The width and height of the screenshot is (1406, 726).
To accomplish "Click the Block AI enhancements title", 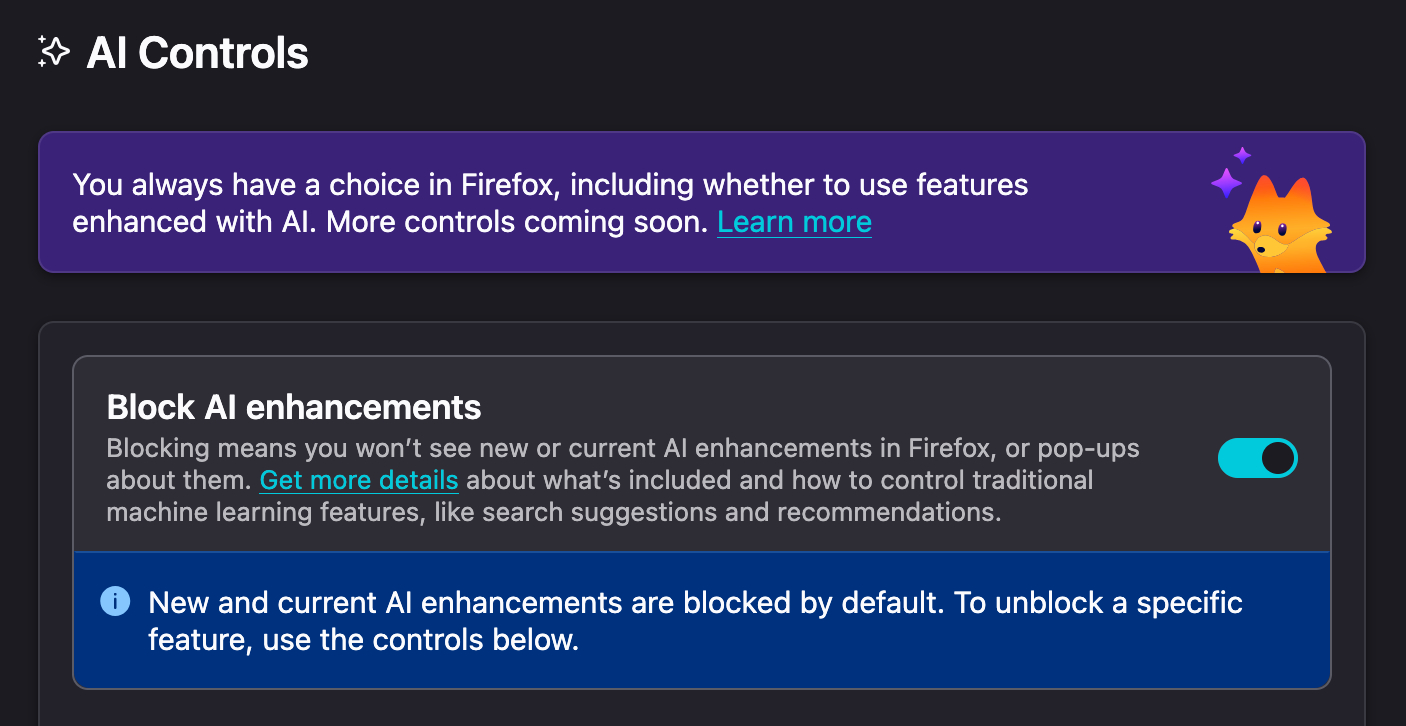I will (294, 407).
